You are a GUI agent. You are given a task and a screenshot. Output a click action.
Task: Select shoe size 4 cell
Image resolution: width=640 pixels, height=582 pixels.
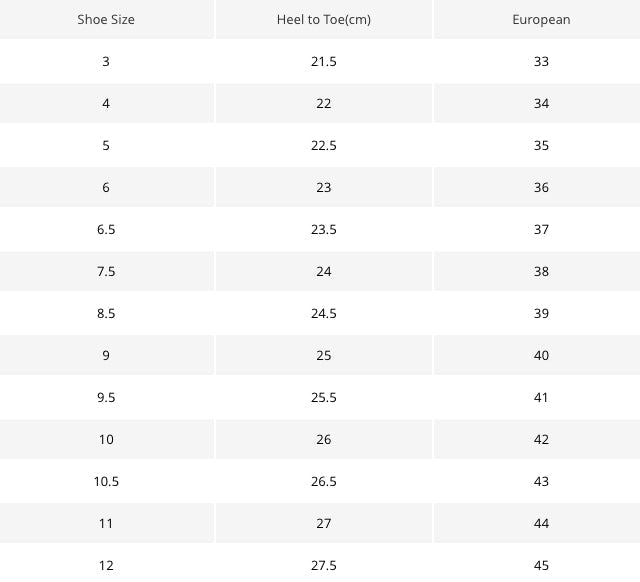pyautogui.click(x=106, y=104)
